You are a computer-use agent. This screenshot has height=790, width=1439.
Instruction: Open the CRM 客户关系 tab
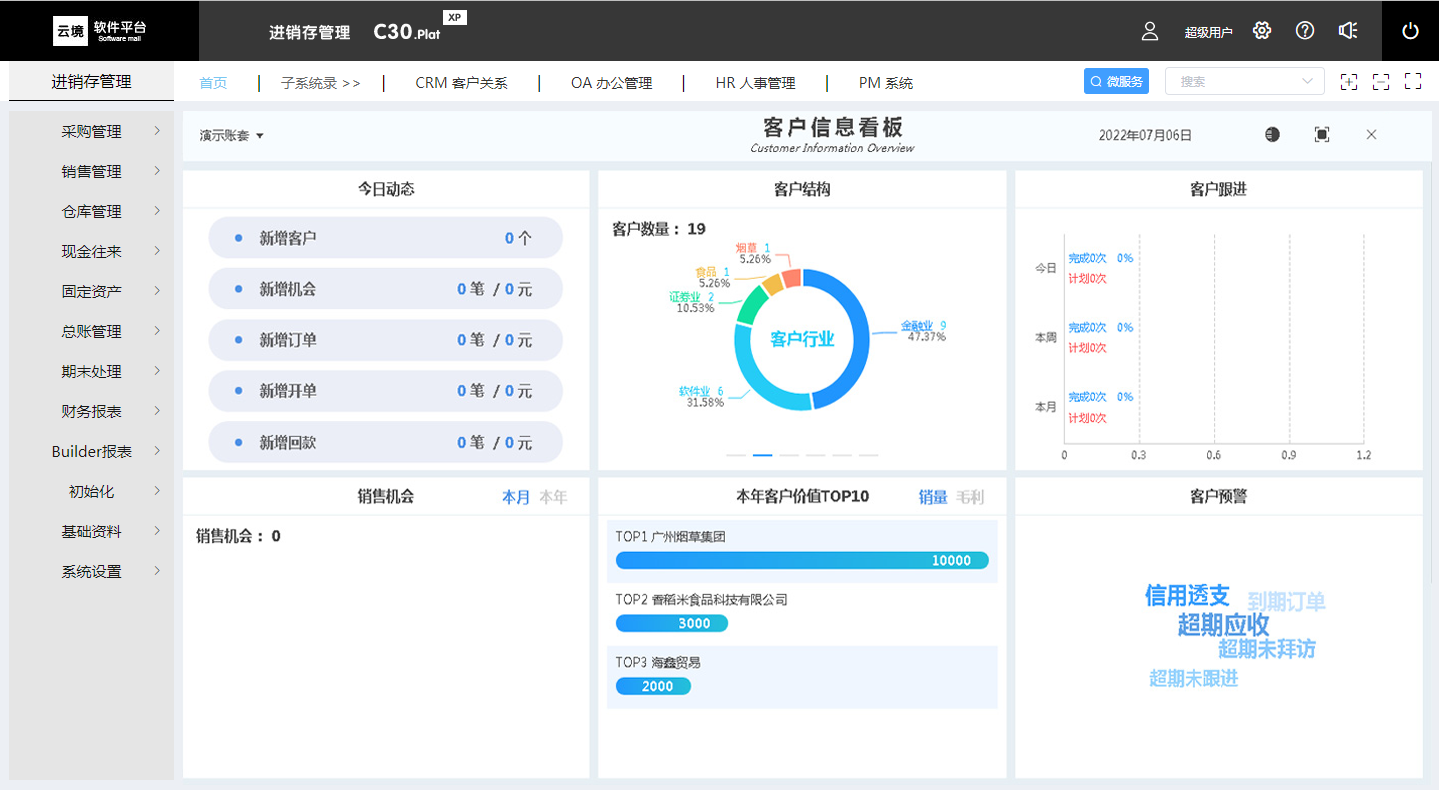(x=461, y=83)
